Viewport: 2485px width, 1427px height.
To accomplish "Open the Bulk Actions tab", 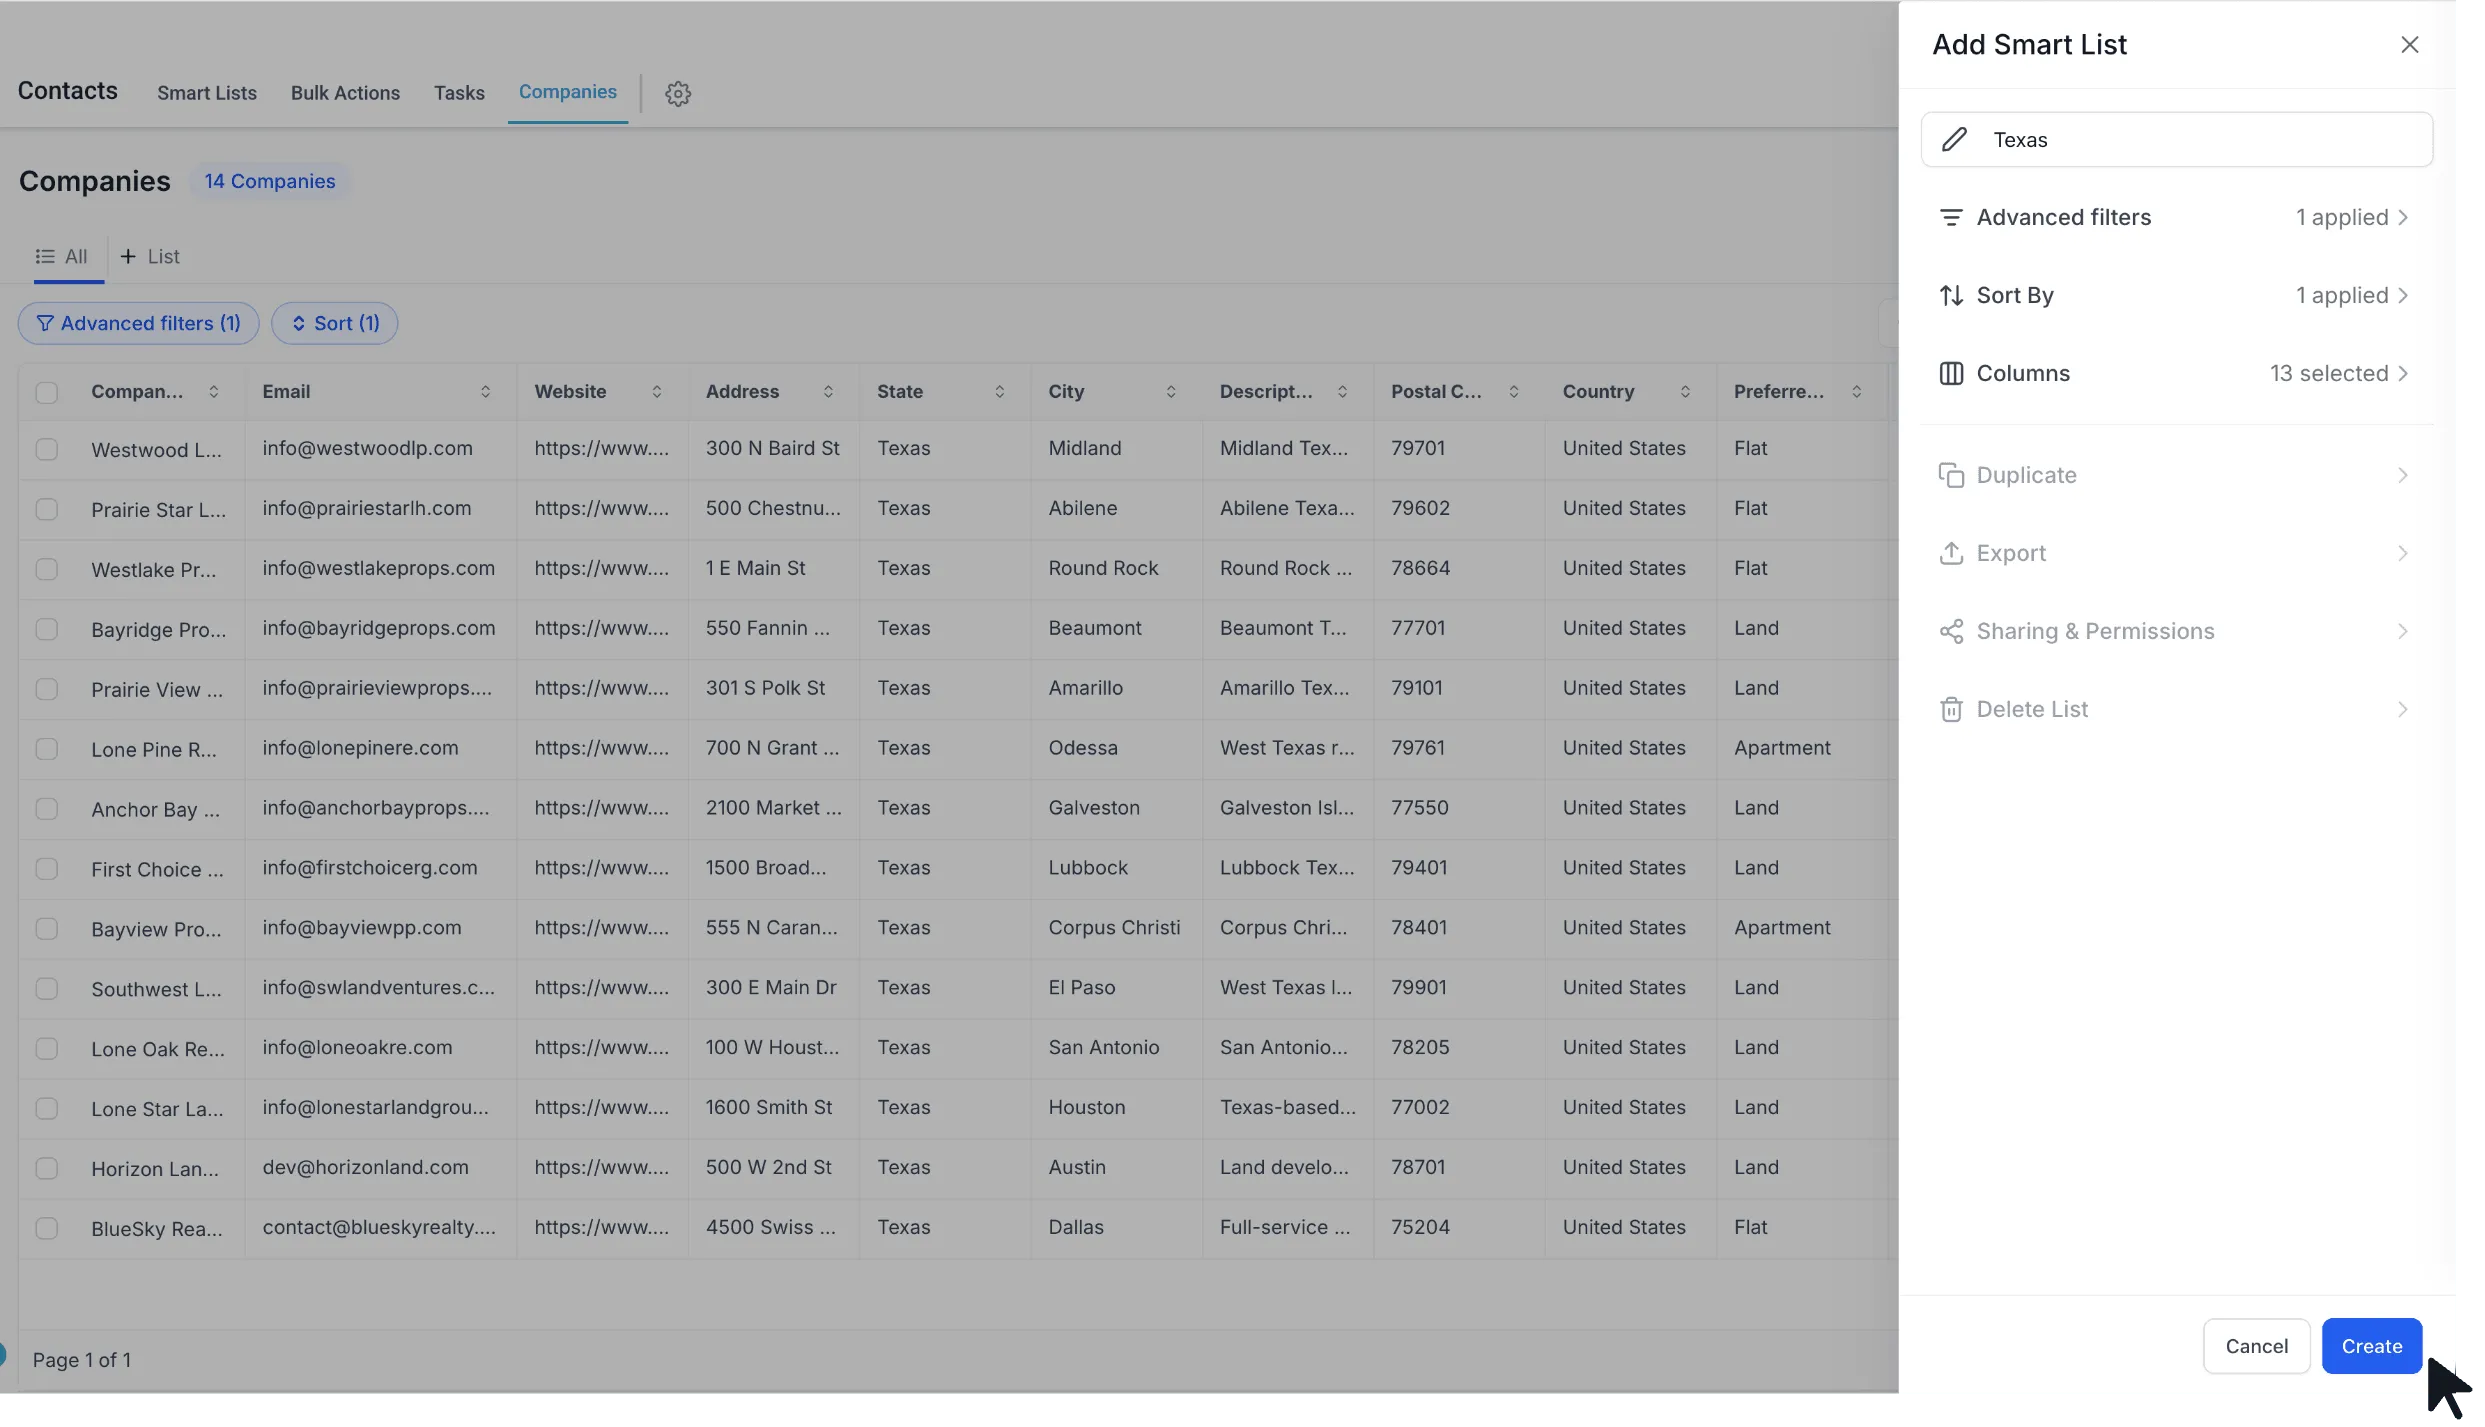I will click(x=345, y=93).
